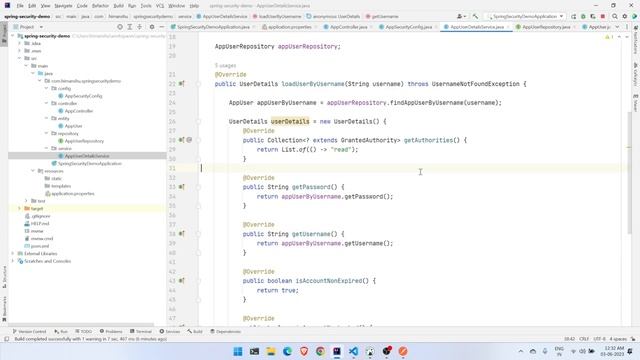This screenshot has height=360, width=640.
Task: Select AppSecurityConfig in the project tree
Action: (x=83, y=96)
